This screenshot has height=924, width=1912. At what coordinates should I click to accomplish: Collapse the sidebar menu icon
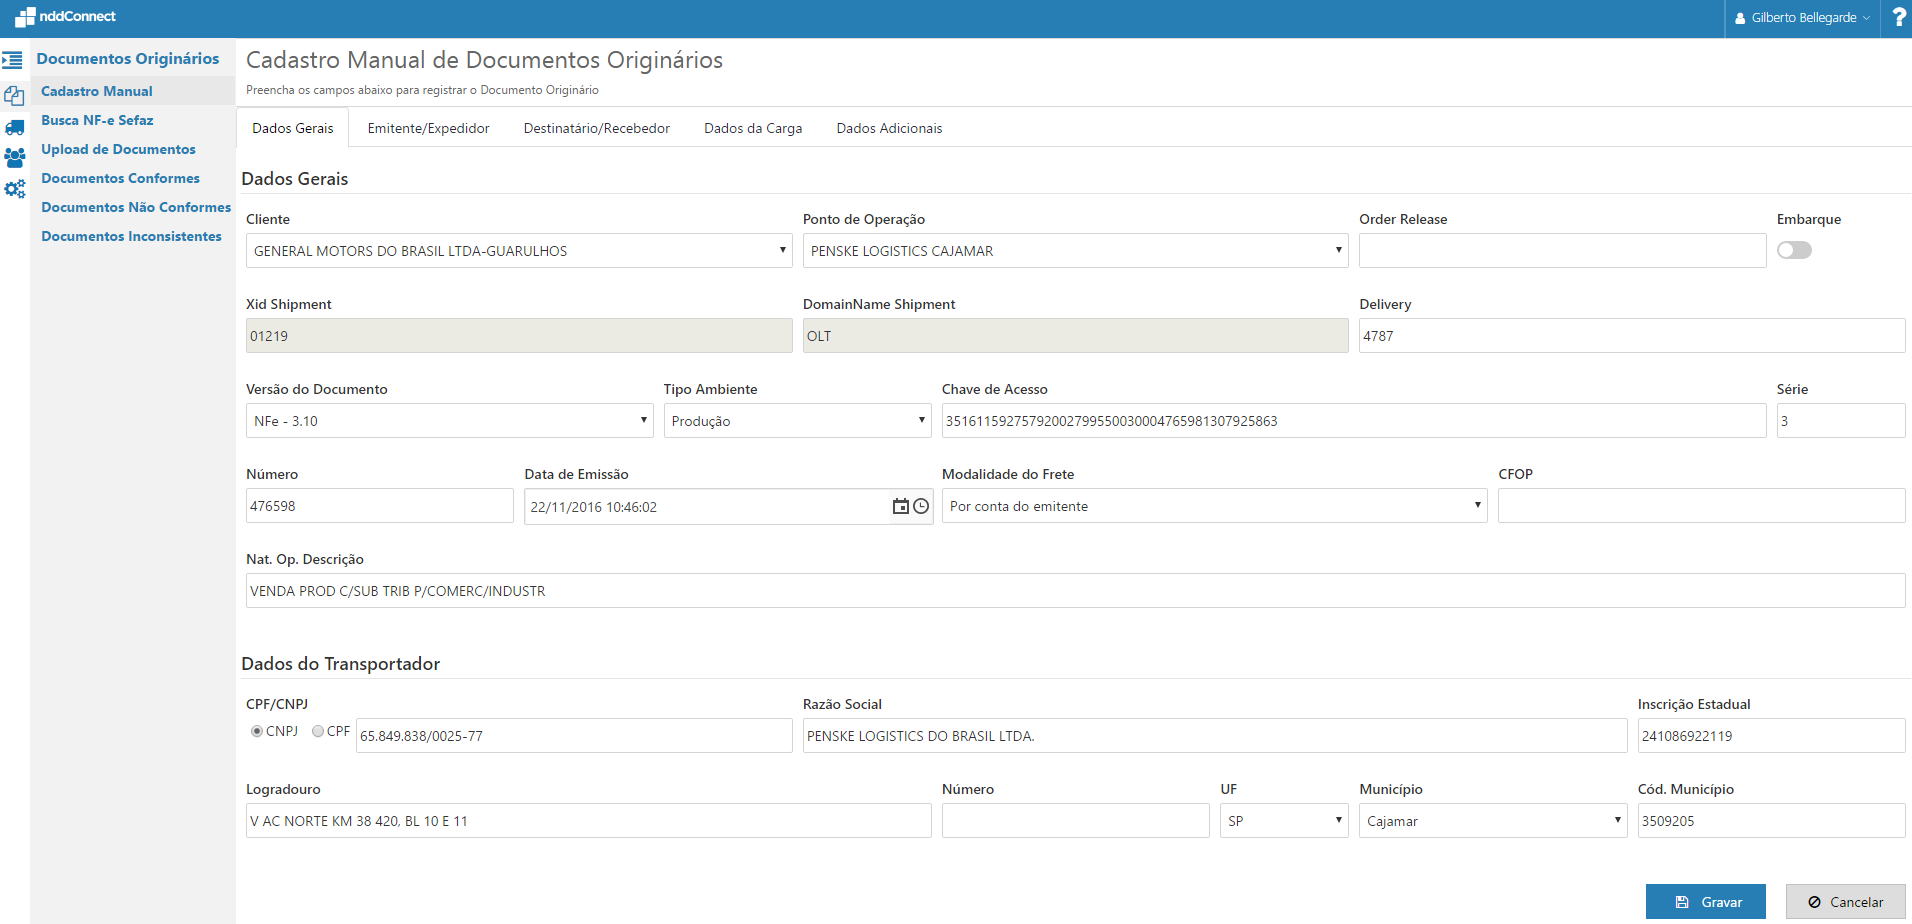coord(13,60)
